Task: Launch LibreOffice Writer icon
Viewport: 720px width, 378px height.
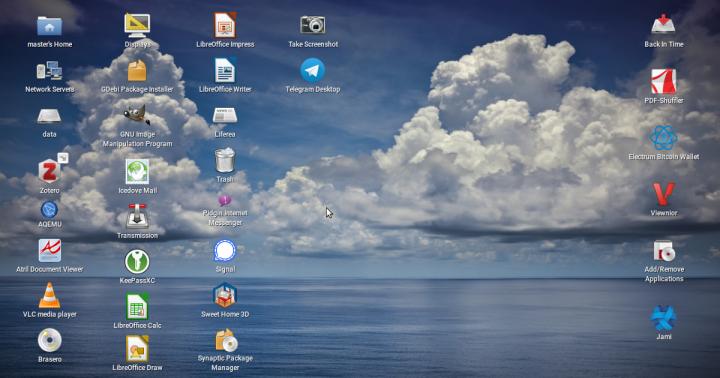Action: click(x=225, y=71)
